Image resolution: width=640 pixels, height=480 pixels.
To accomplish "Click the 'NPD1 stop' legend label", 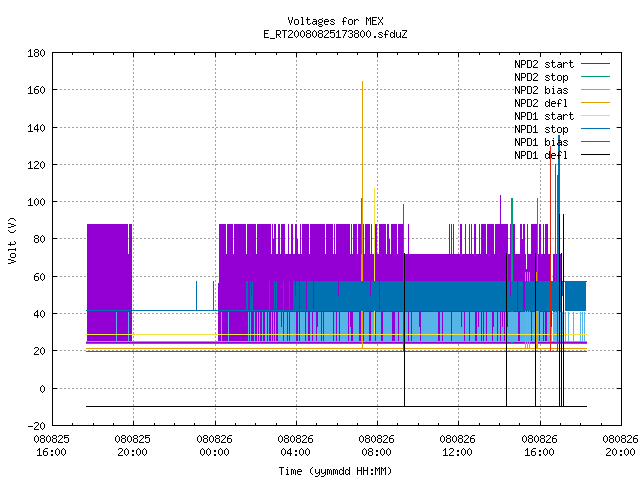I will point(541,129).
